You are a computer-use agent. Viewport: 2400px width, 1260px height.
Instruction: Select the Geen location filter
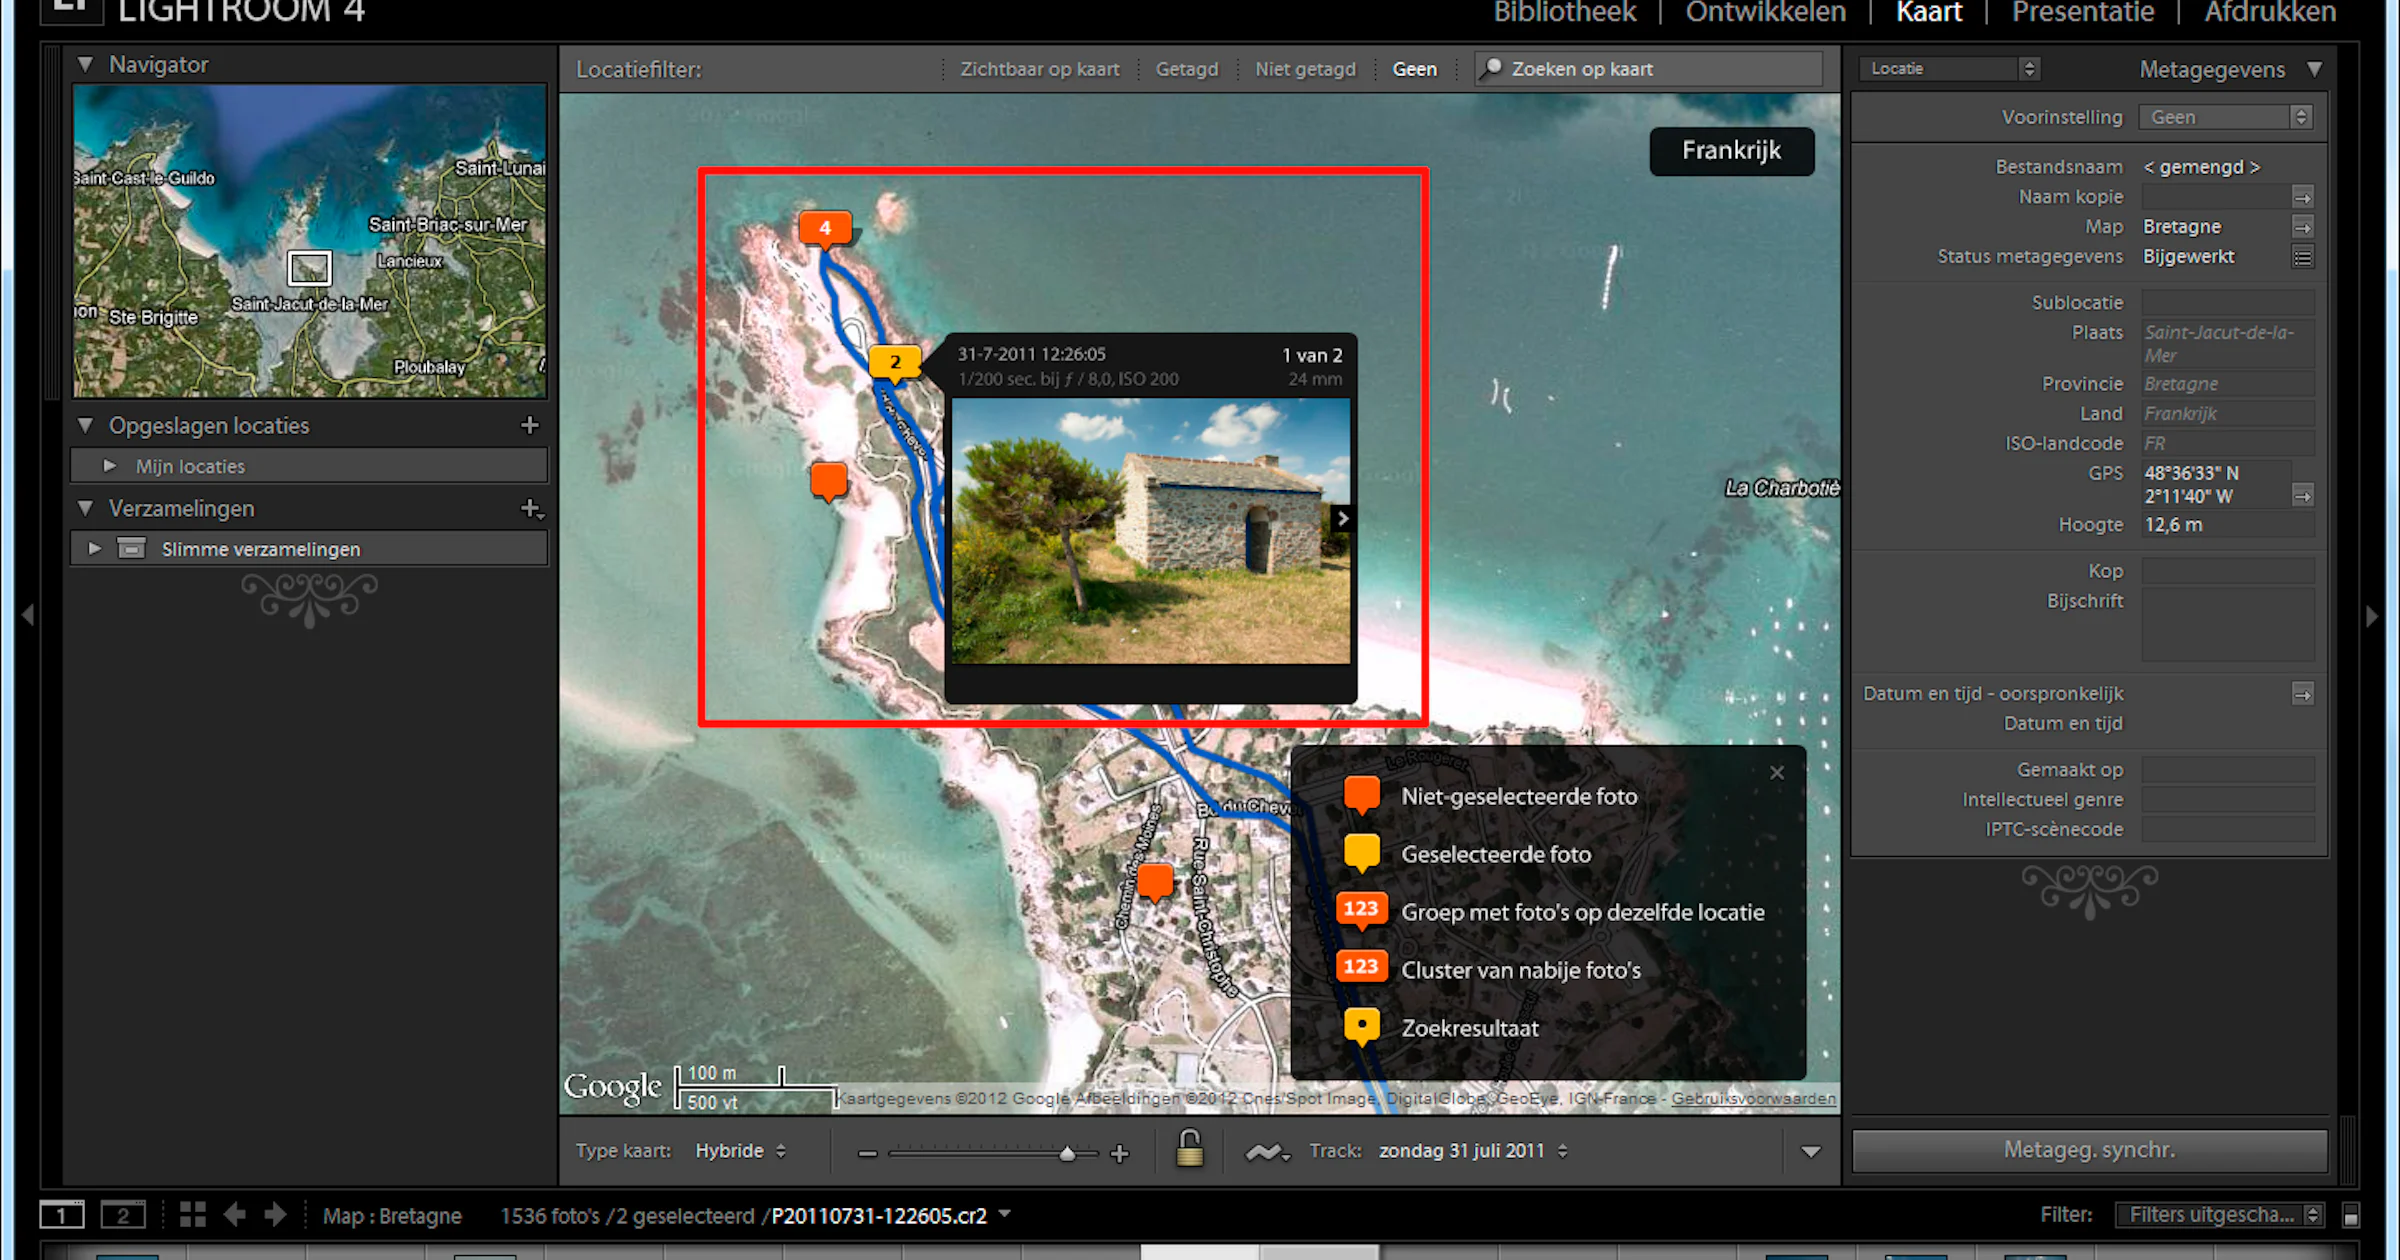(1414, 69)
